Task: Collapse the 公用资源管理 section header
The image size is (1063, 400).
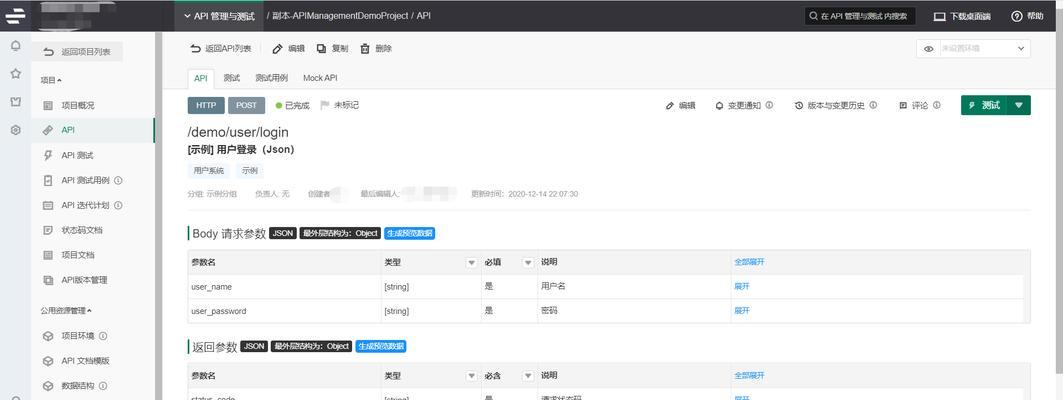Action: pos(66,311)
